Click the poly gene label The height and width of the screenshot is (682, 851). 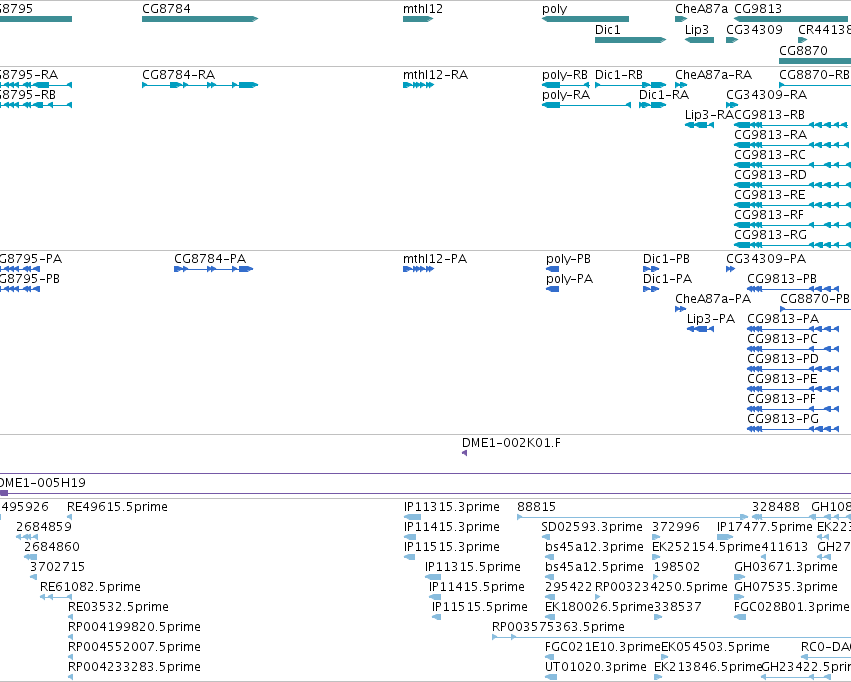[x=554, y=9]
